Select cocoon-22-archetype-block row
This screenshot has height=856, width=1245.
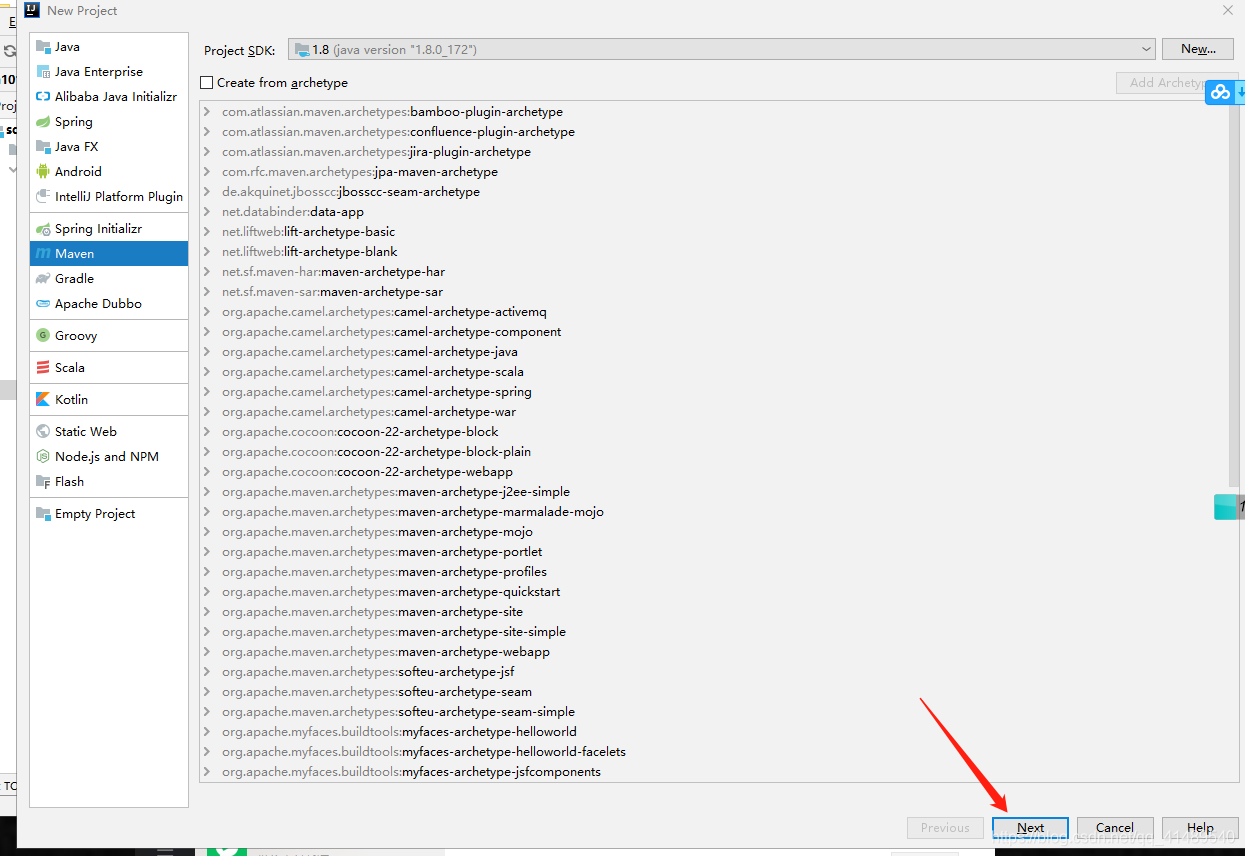point(714,432)
